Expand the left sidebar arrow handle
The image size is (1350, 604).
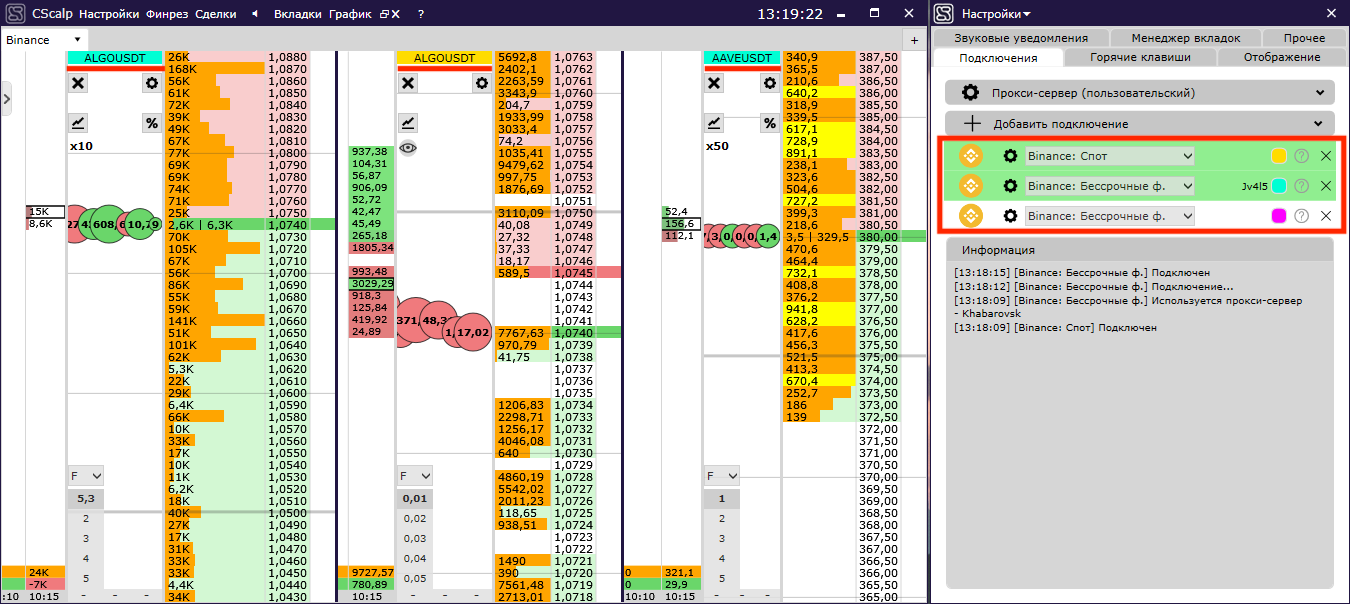click(x=6, y=98)
